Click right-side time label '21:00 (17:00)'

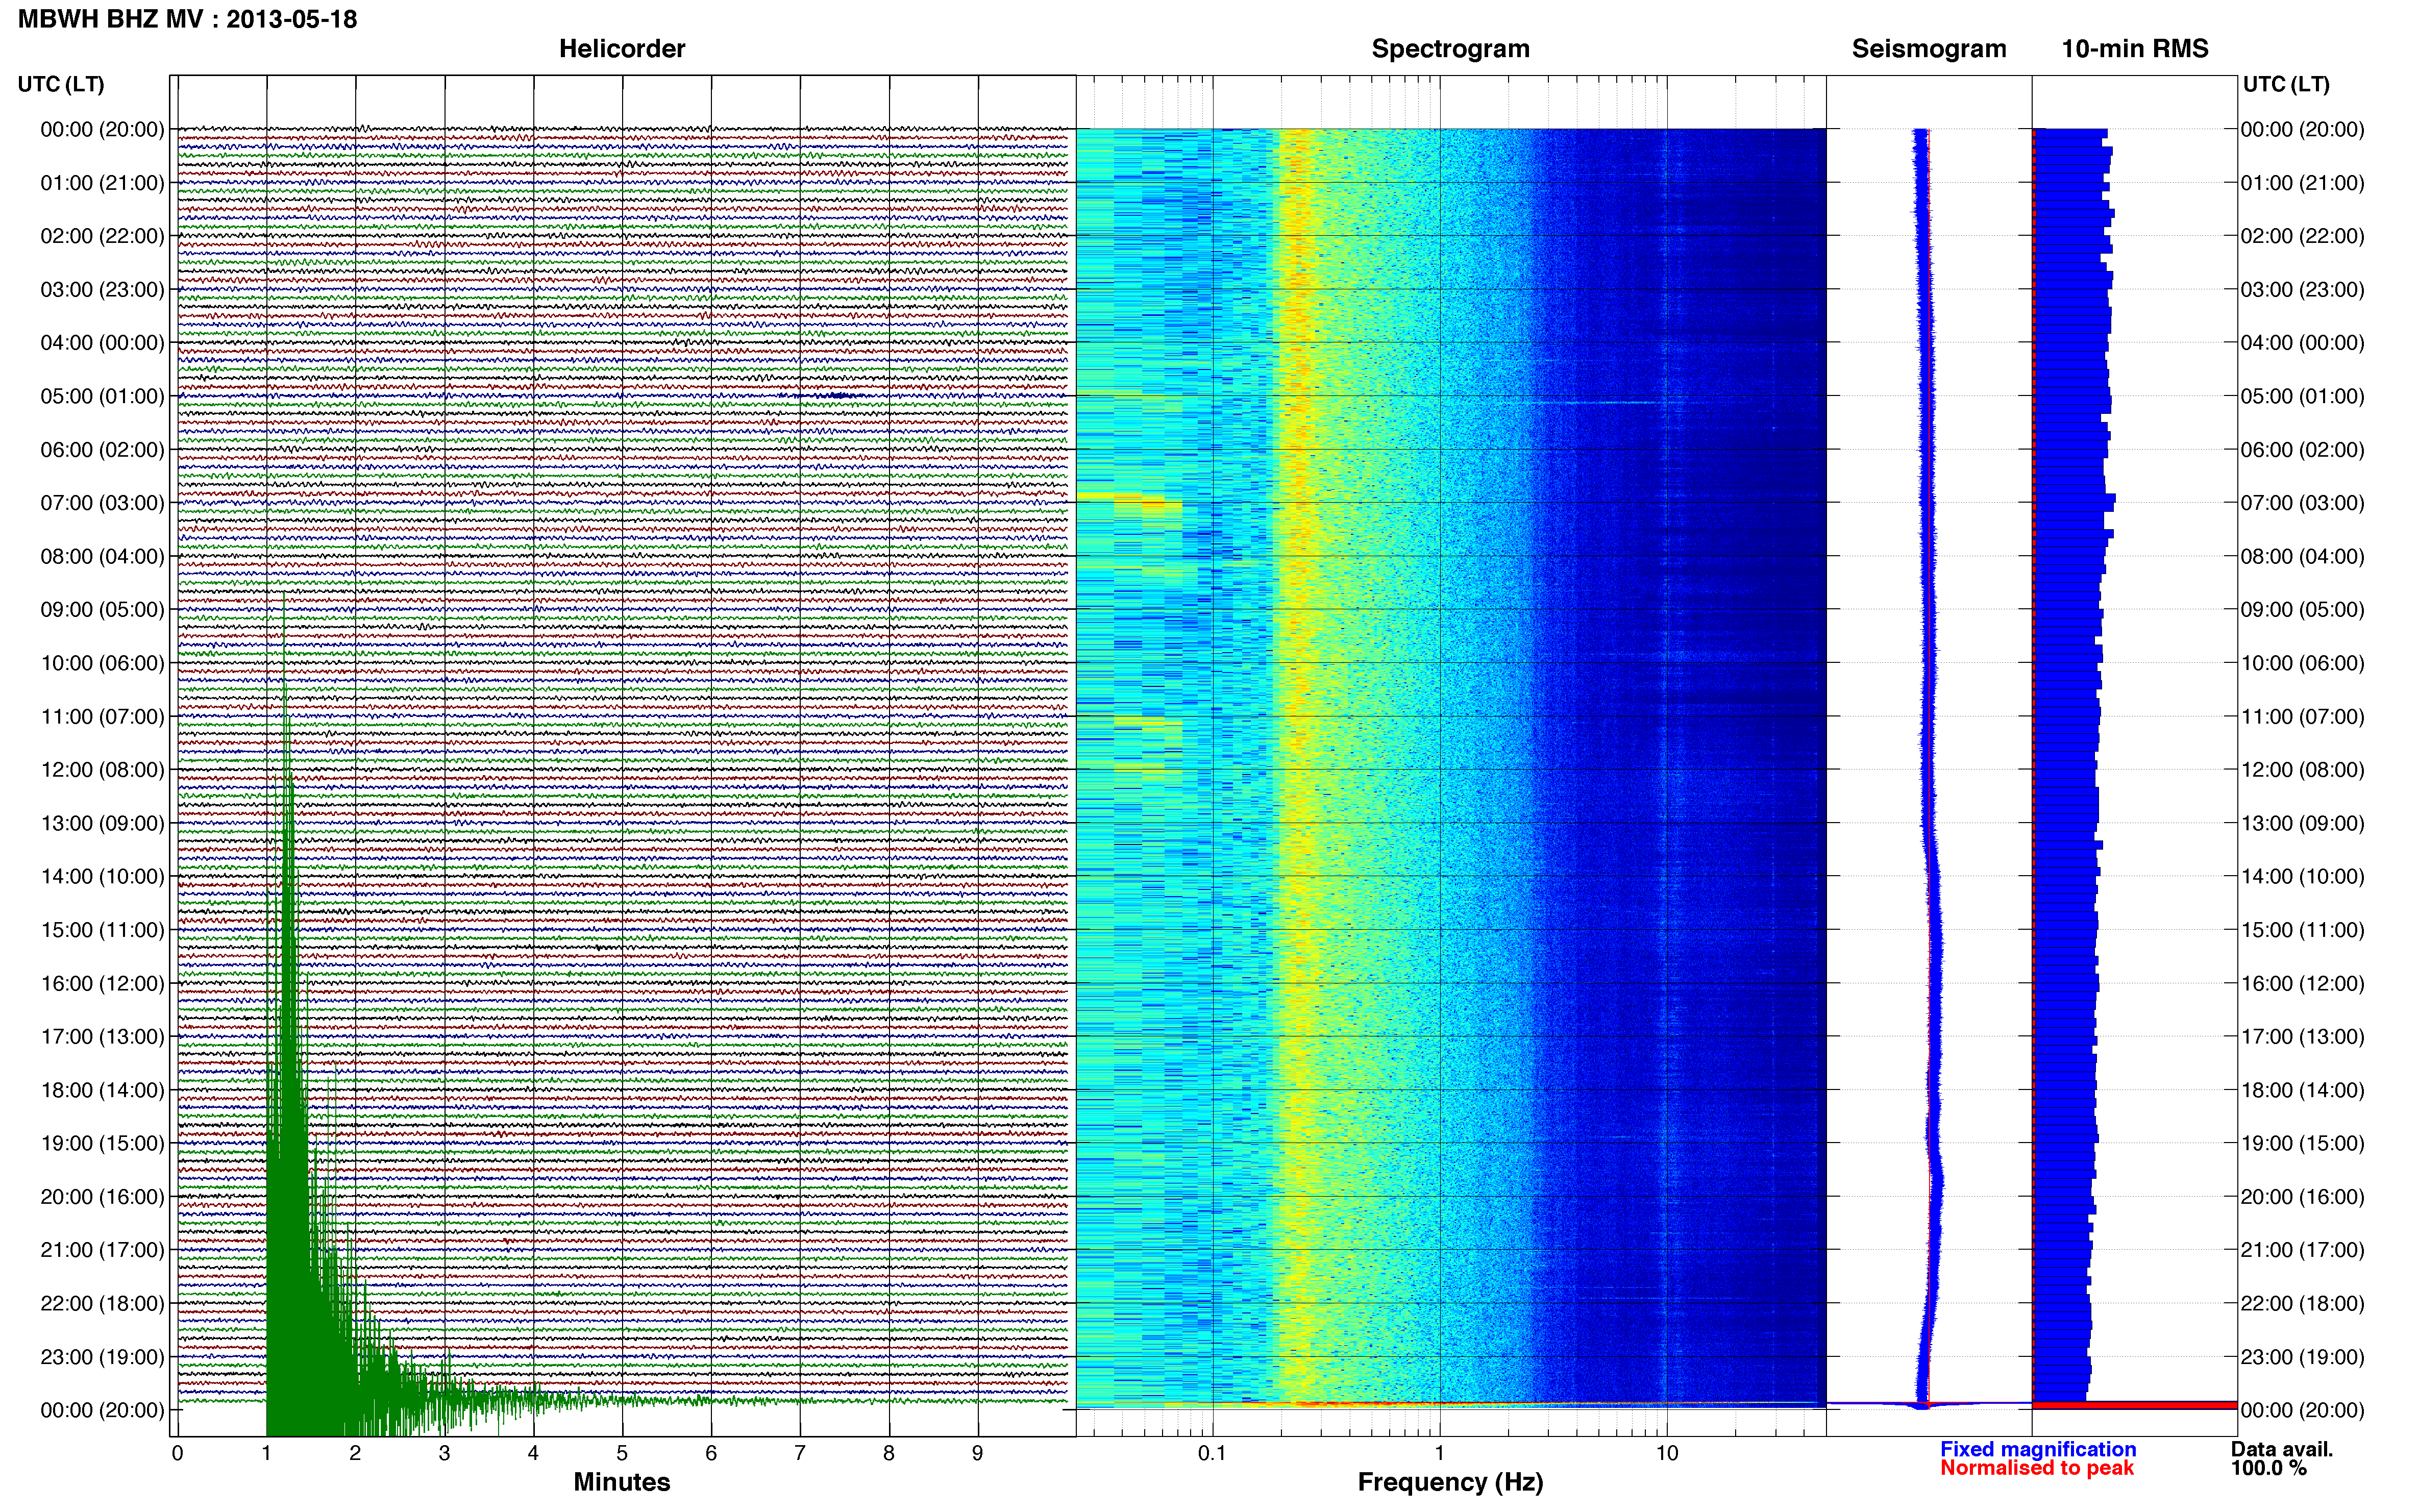(2302, 1250)
